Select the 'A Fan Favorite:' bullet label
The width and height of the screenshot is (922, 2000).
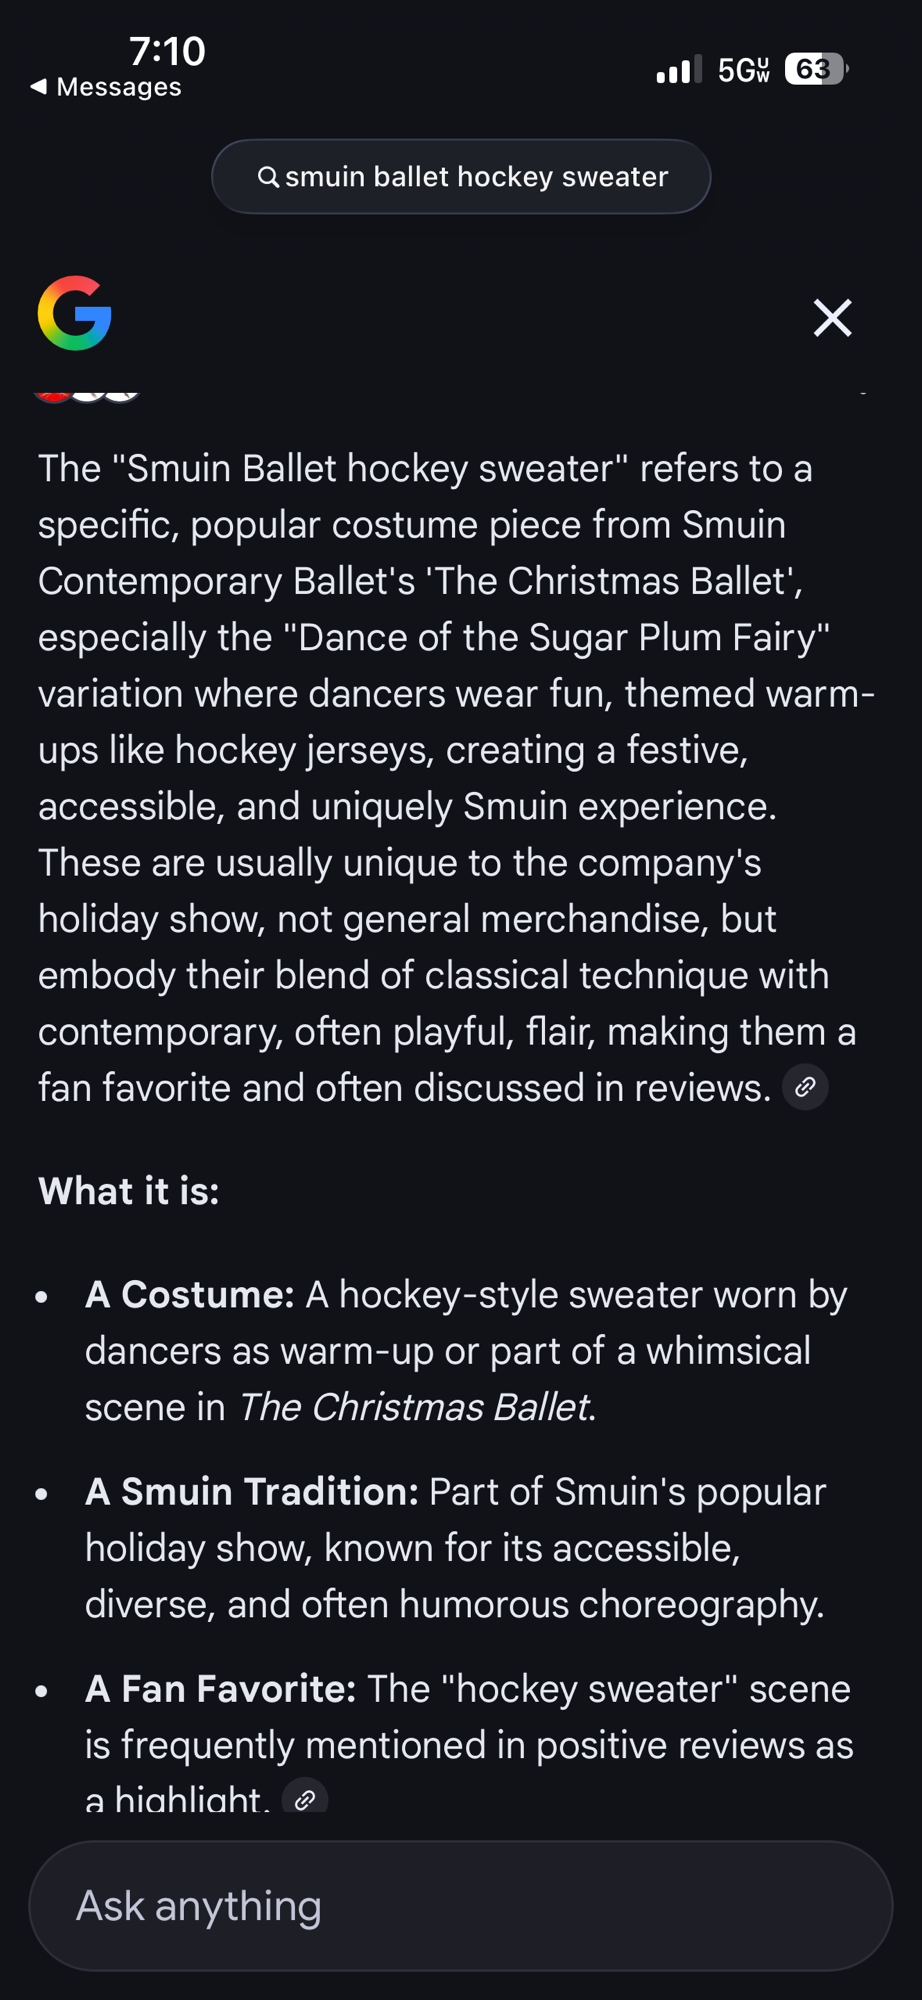point(220,1689)
